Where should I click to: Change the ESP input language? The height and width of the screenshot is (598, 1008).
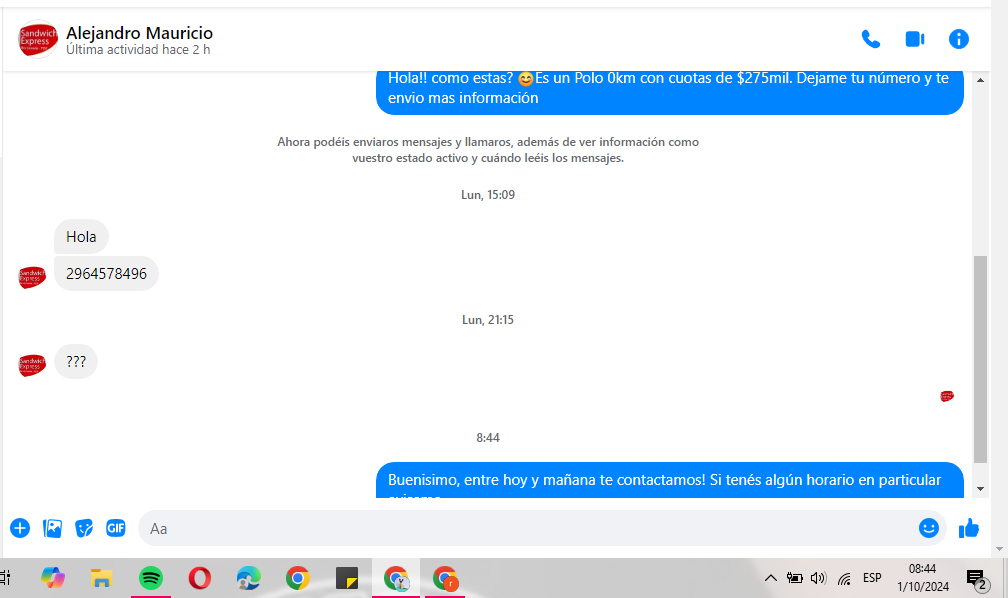872,578
